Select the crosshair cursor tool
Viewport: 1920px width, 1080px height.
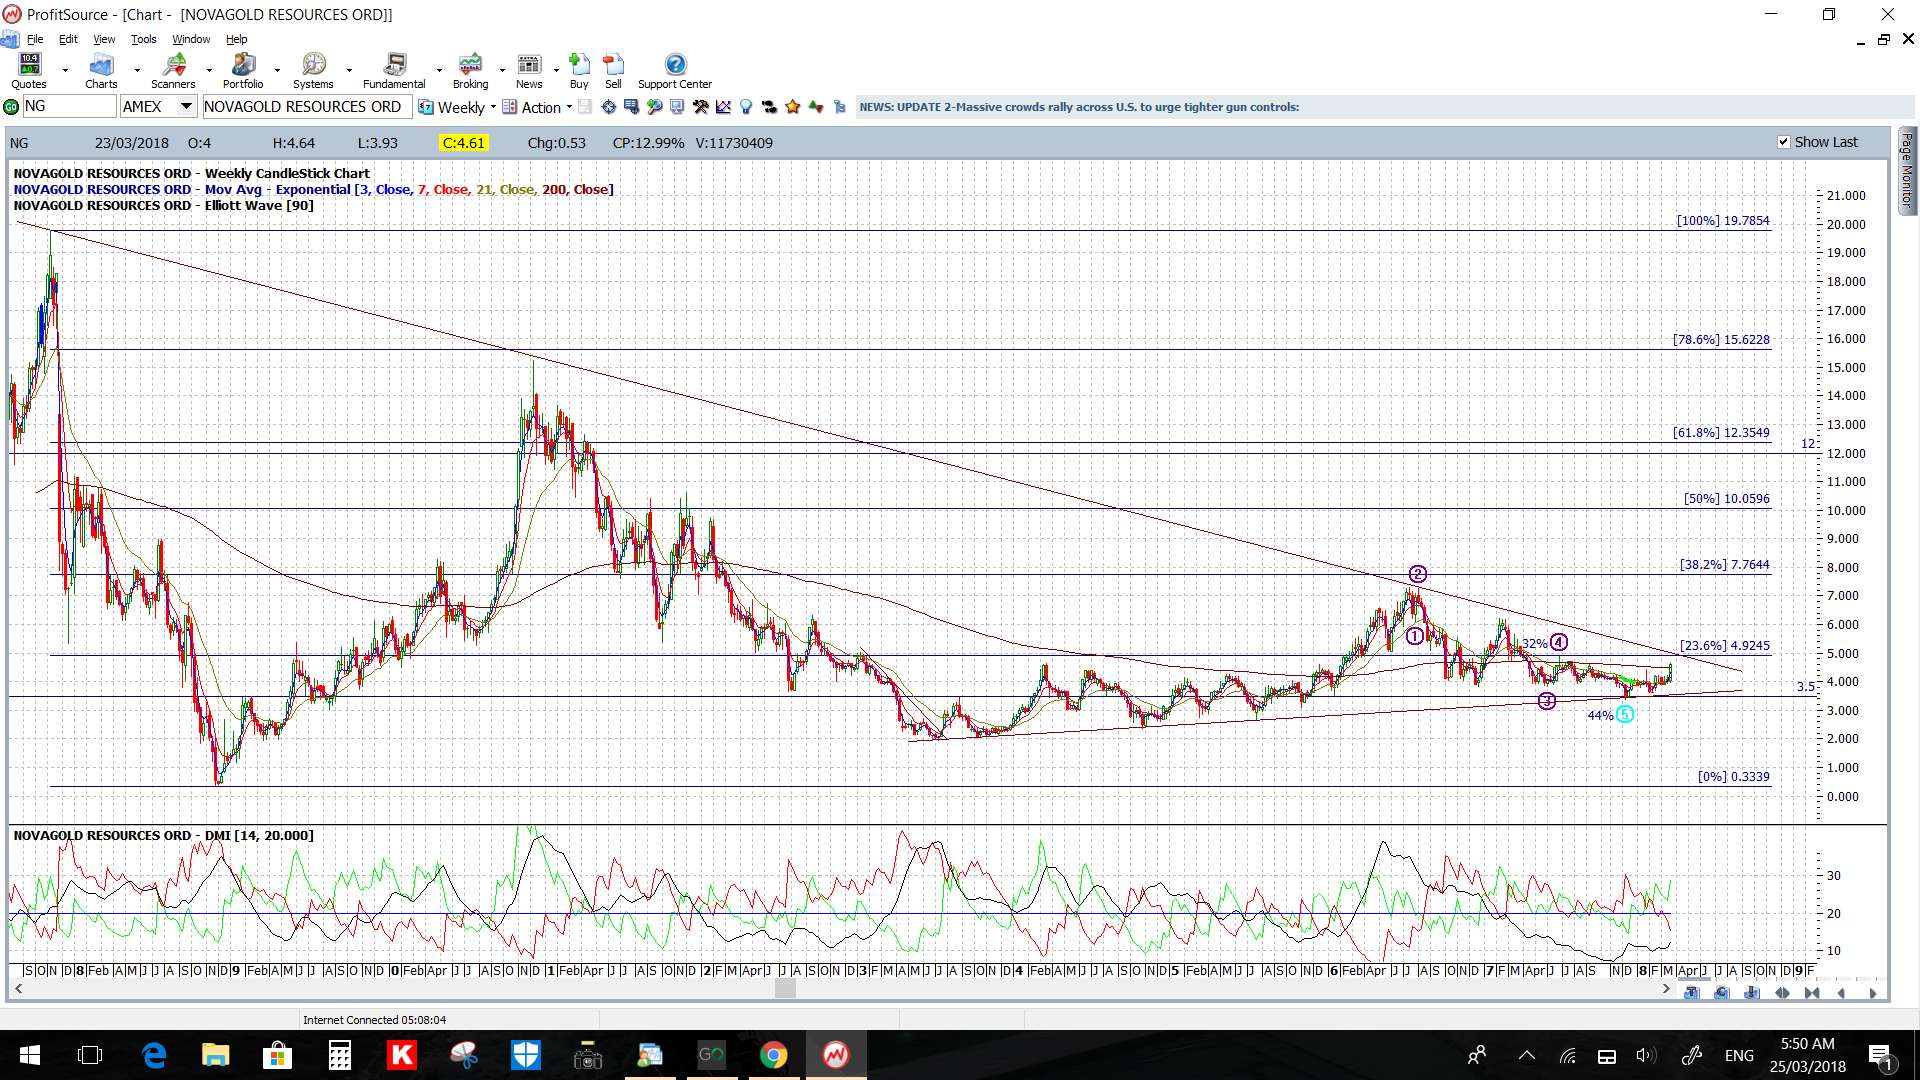[x=608, y=107]
